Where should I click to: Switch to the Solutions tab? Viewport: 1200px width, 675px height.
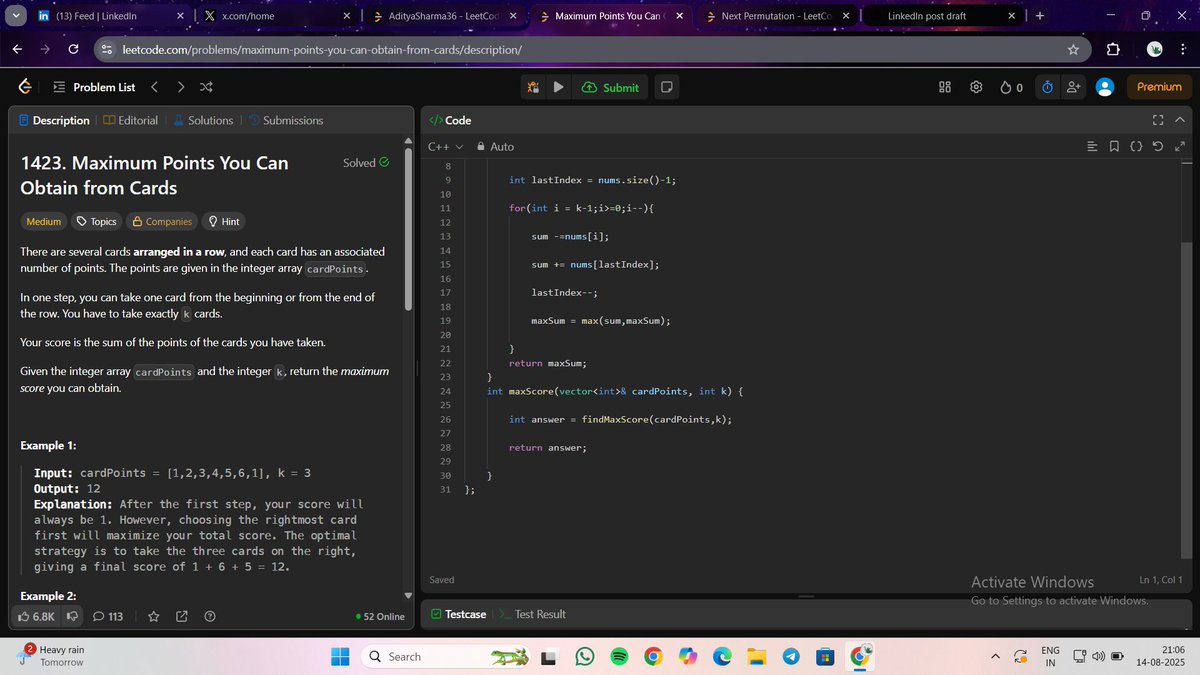203,120
